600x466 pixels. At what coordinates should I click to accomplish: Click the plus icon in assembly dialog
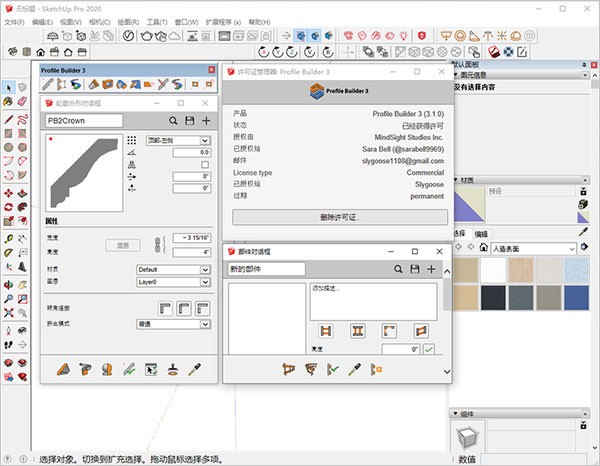pos(431,269)
